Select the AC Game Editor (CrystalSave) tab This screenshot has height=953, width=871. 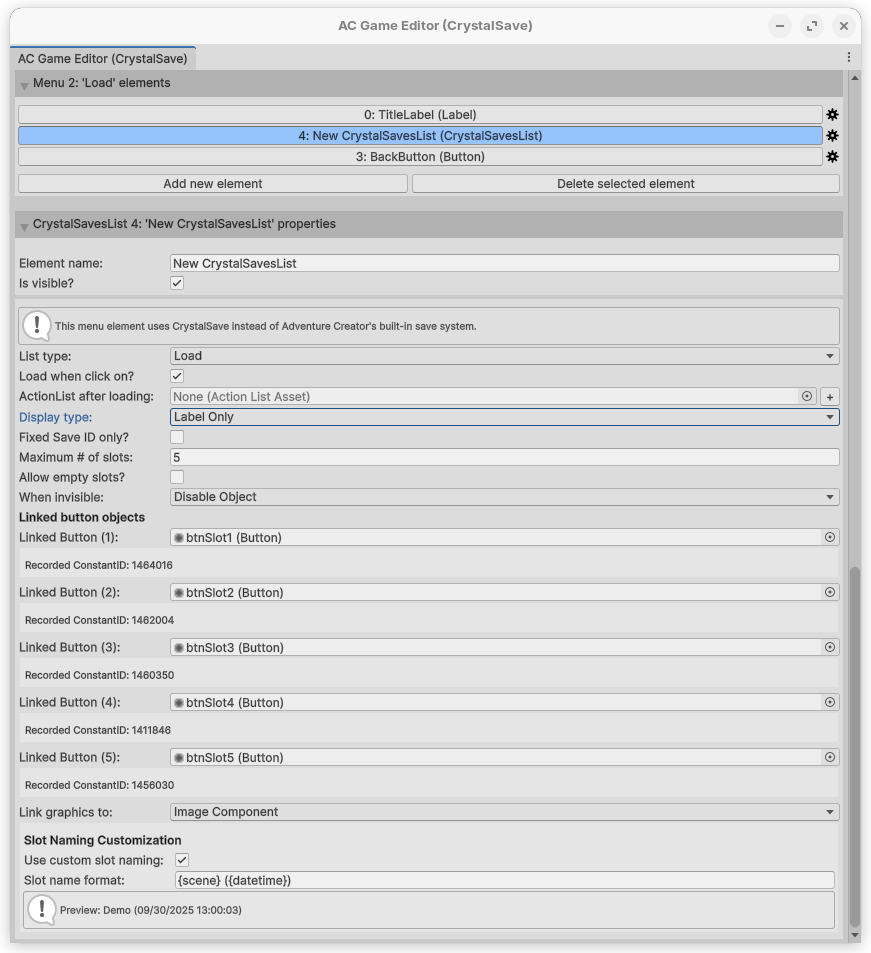[x=103, y=59]
